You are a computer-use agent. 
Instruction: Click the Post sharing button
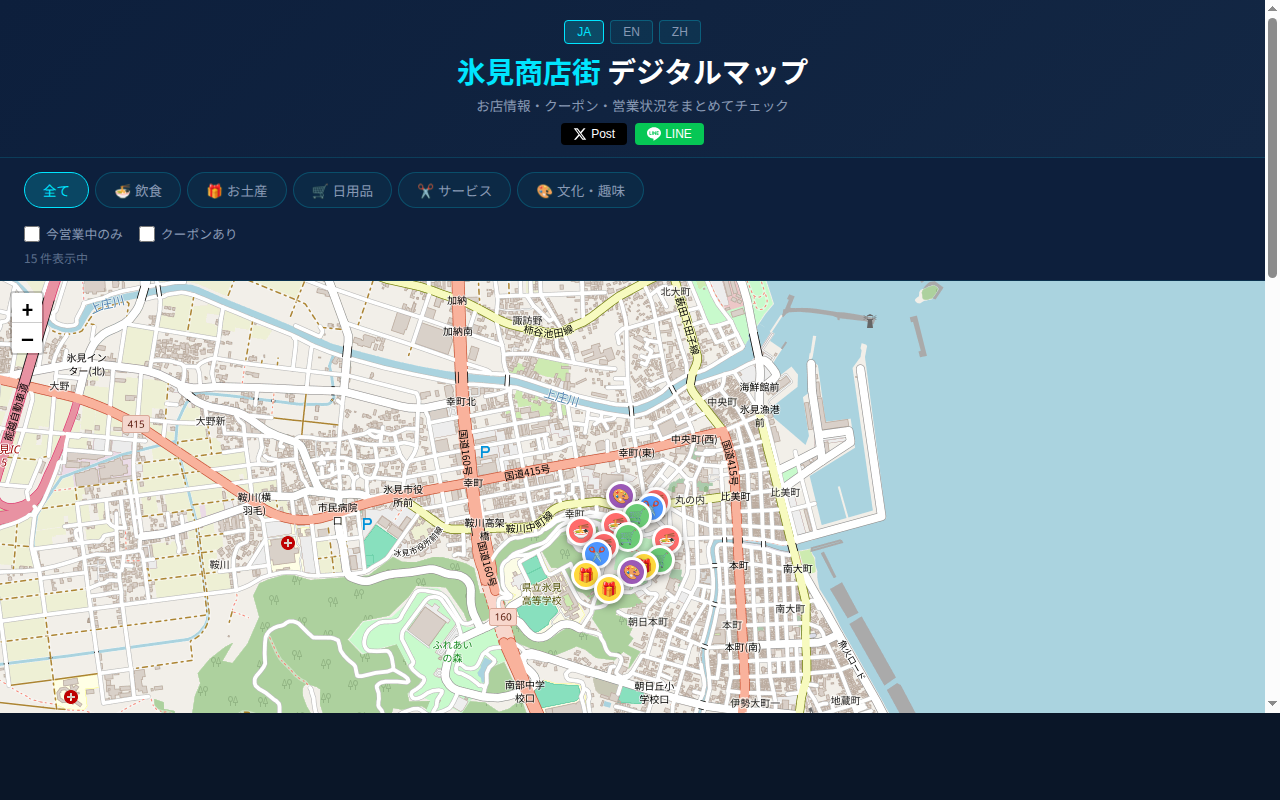pos(593,133)
